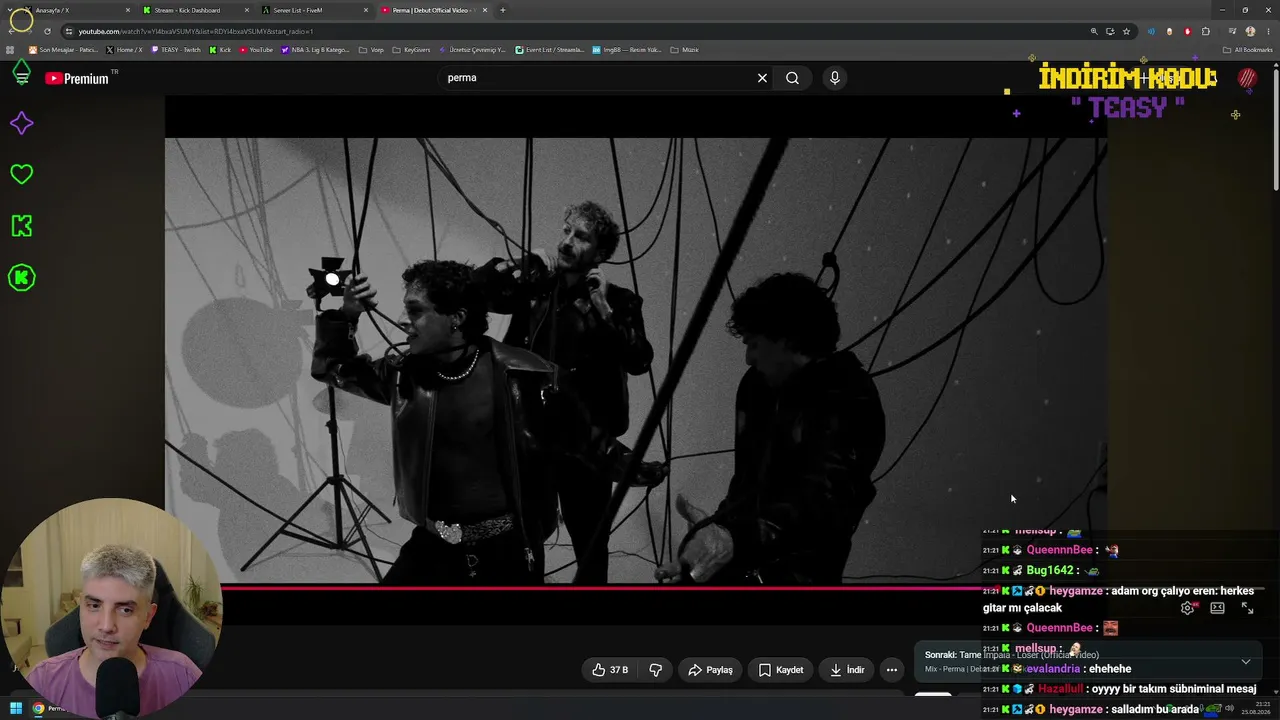Bookmark this page with the star
The height and width of the screenshot is (720, 1280).
[x=1126, y=31]
